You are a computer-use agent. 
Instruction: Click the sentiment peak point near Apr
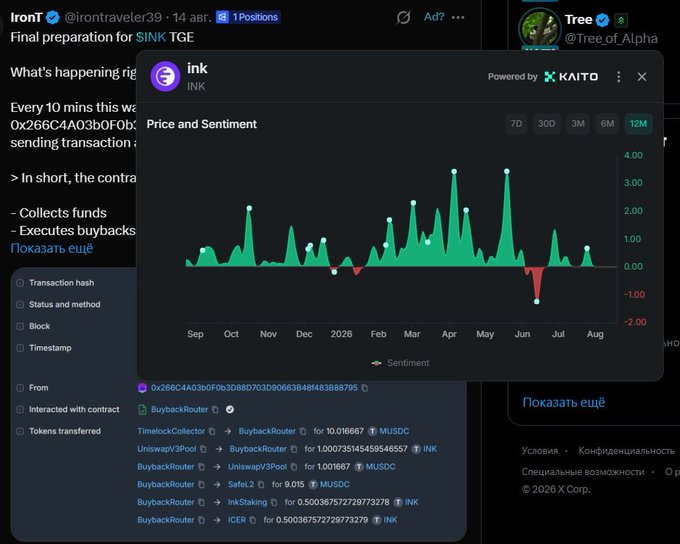click(454, 172)
